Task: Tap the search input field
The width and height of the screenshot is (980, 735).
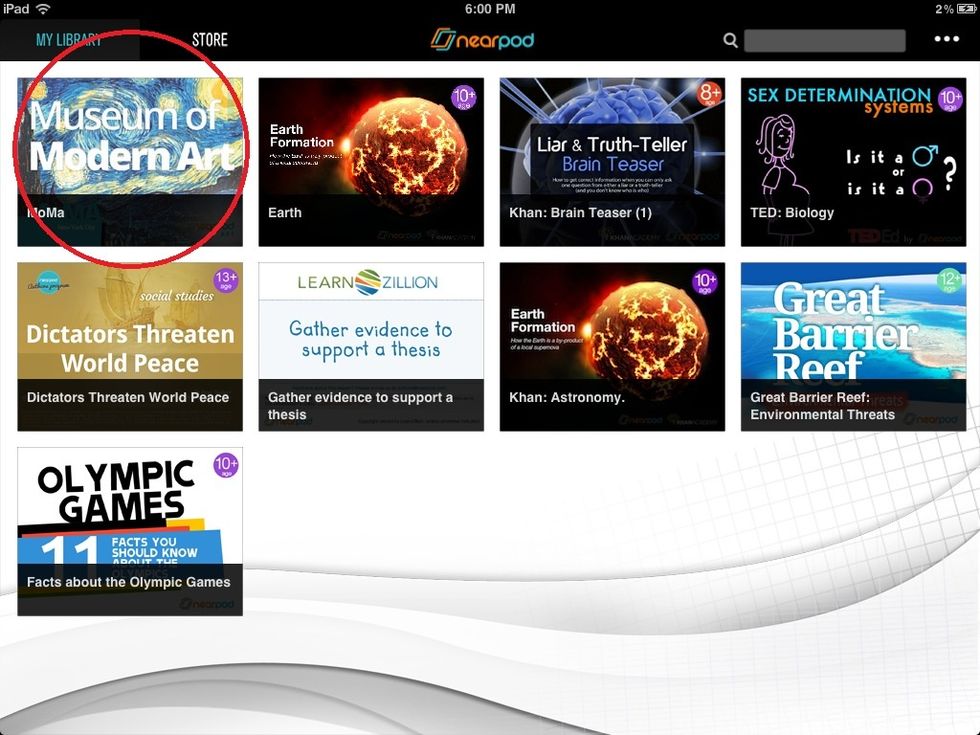Action: click(825, 40)
